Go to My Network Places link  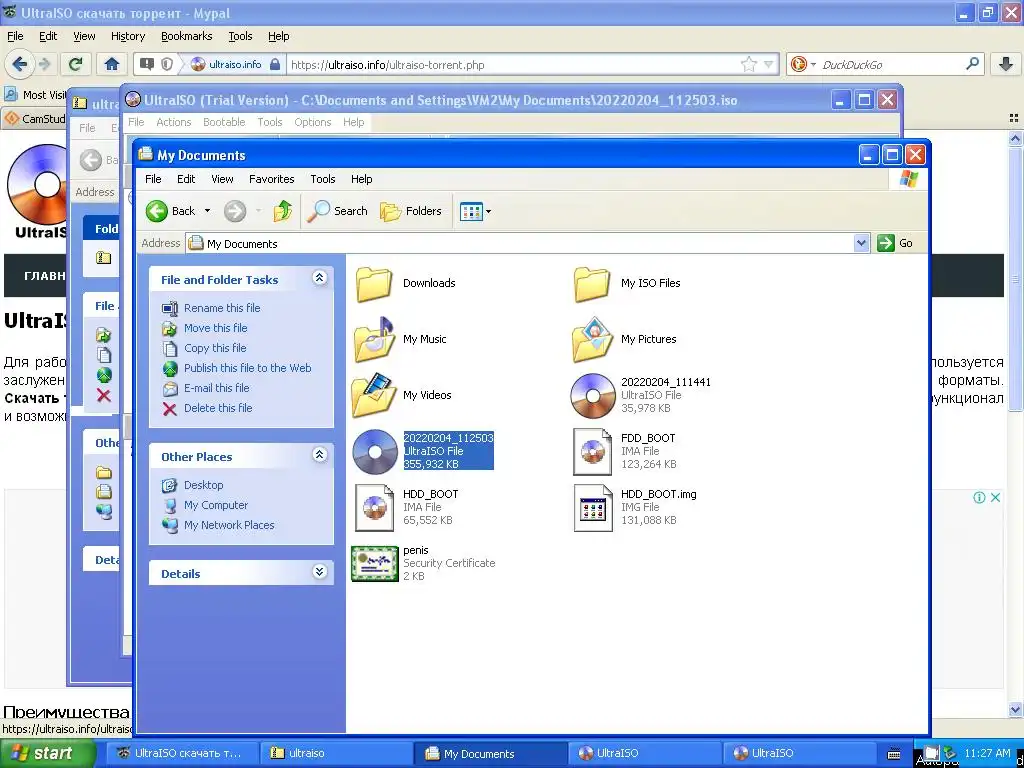[229, 525]
